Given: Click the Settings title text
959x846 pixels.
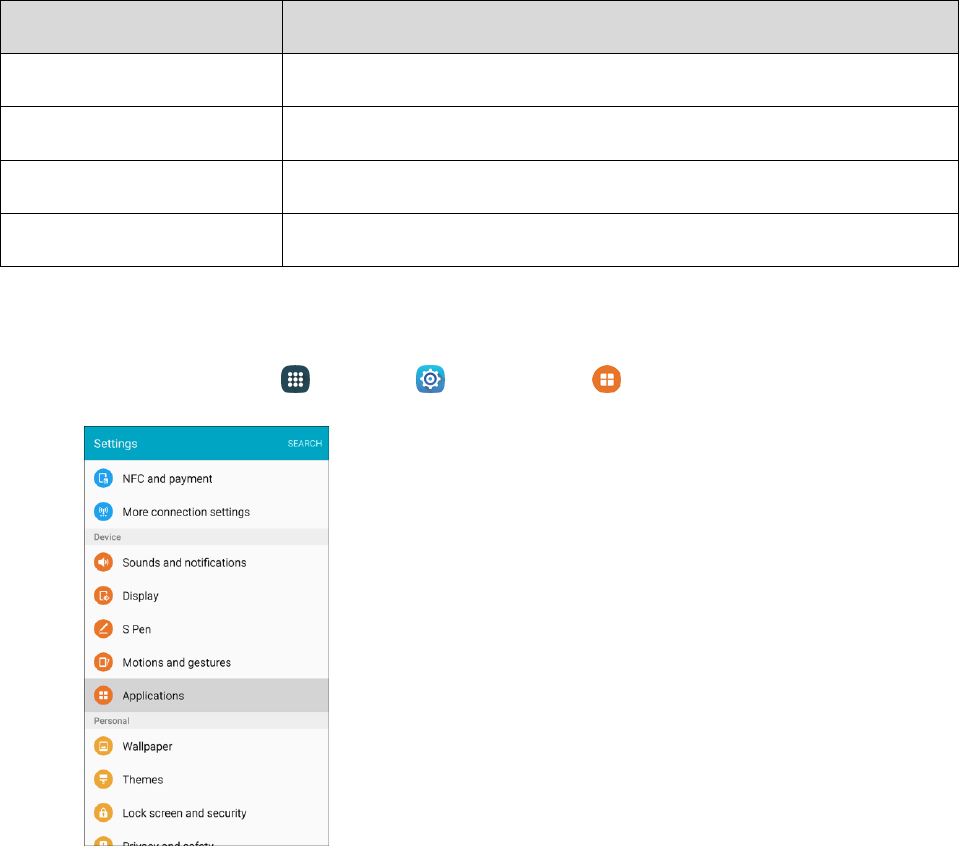Looking at the screenshot, I should [116, 443].
